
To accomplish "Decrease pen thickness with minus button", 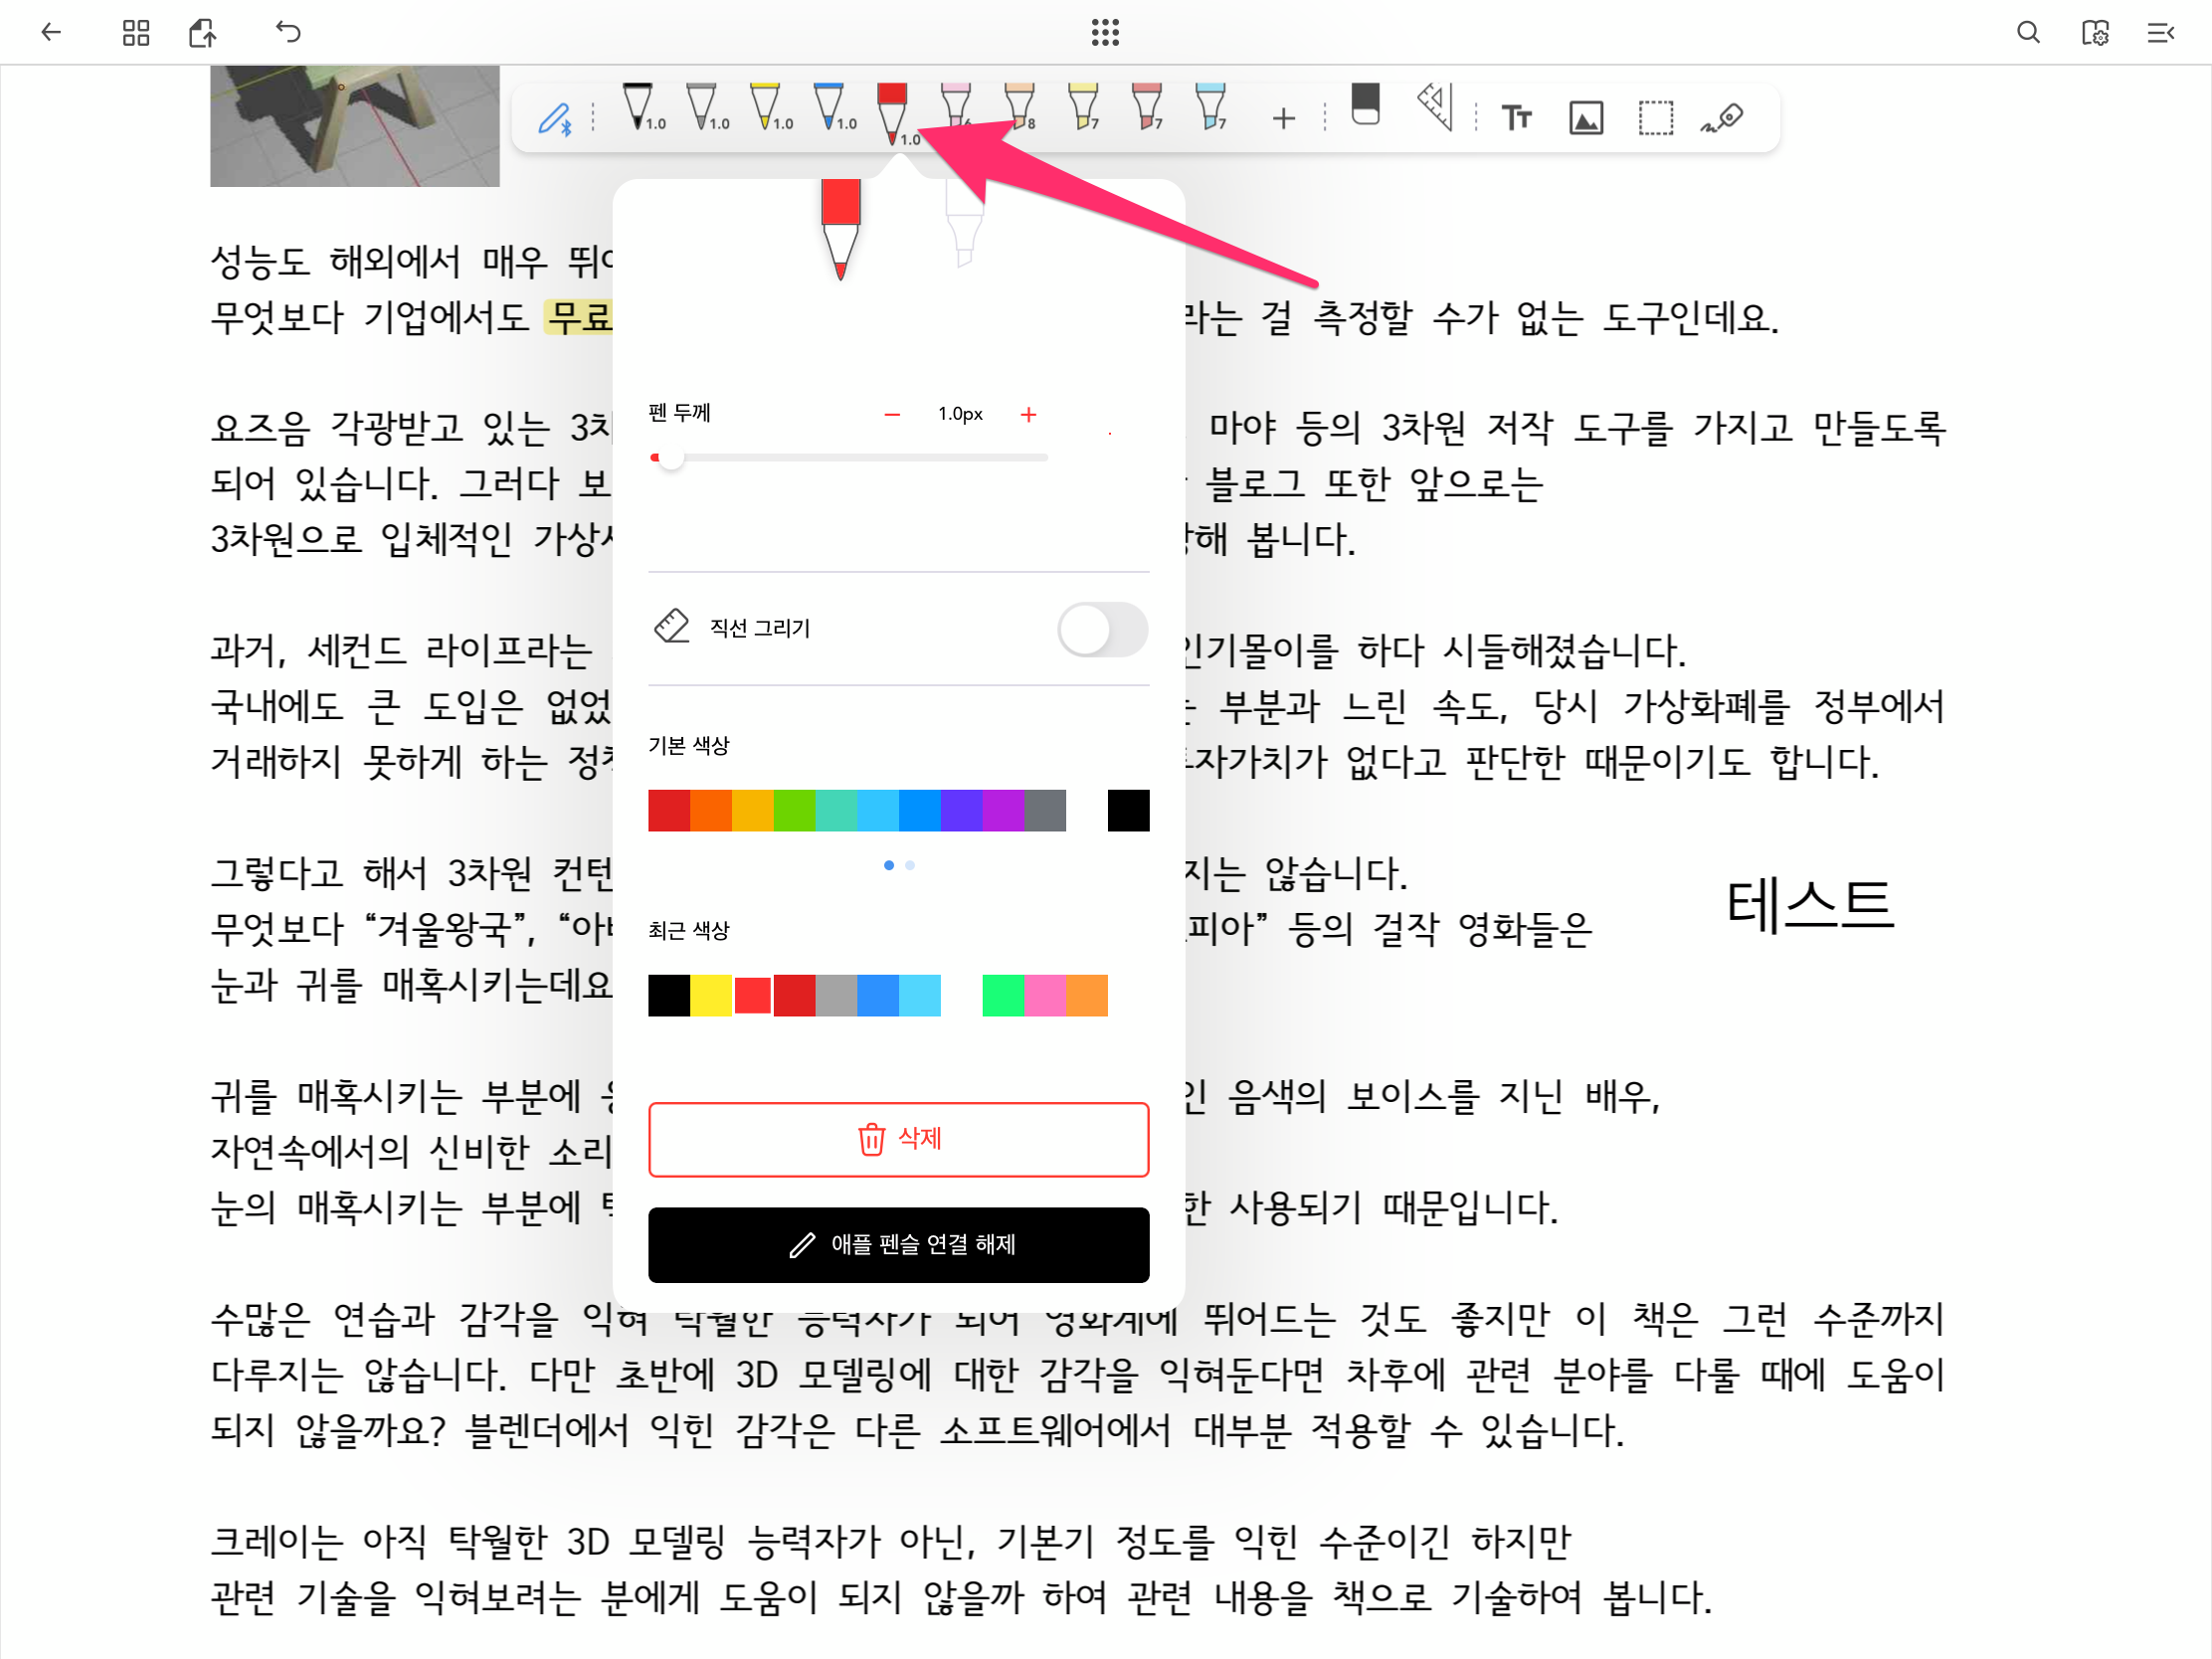I will tap(892, 415).
